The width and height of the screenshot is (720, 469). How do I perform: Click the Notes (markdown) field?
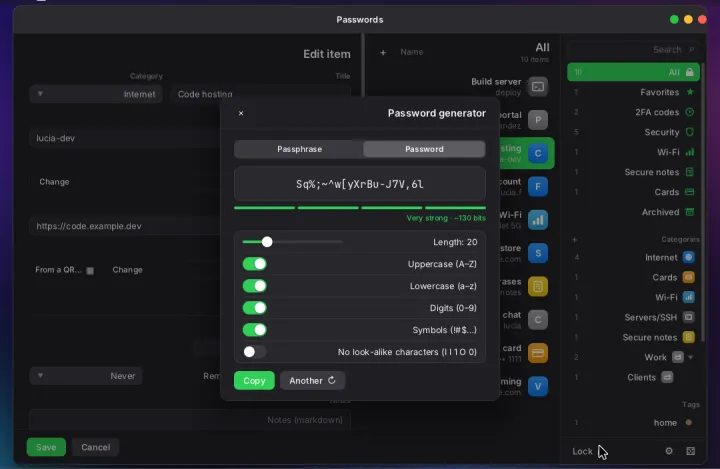(x=190, y=420)
